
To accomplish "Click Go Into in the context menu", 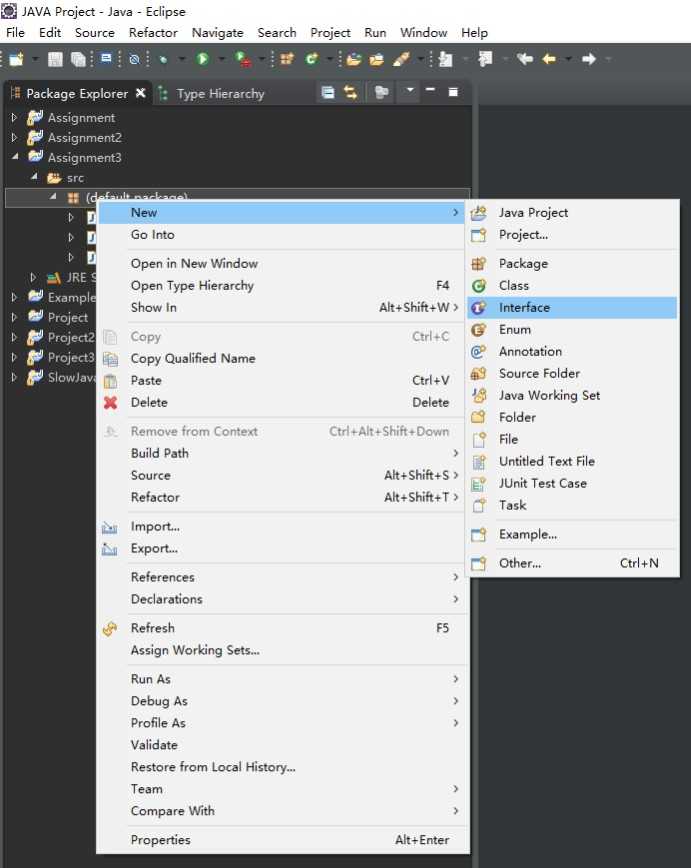I will click(x=282, y=235).
